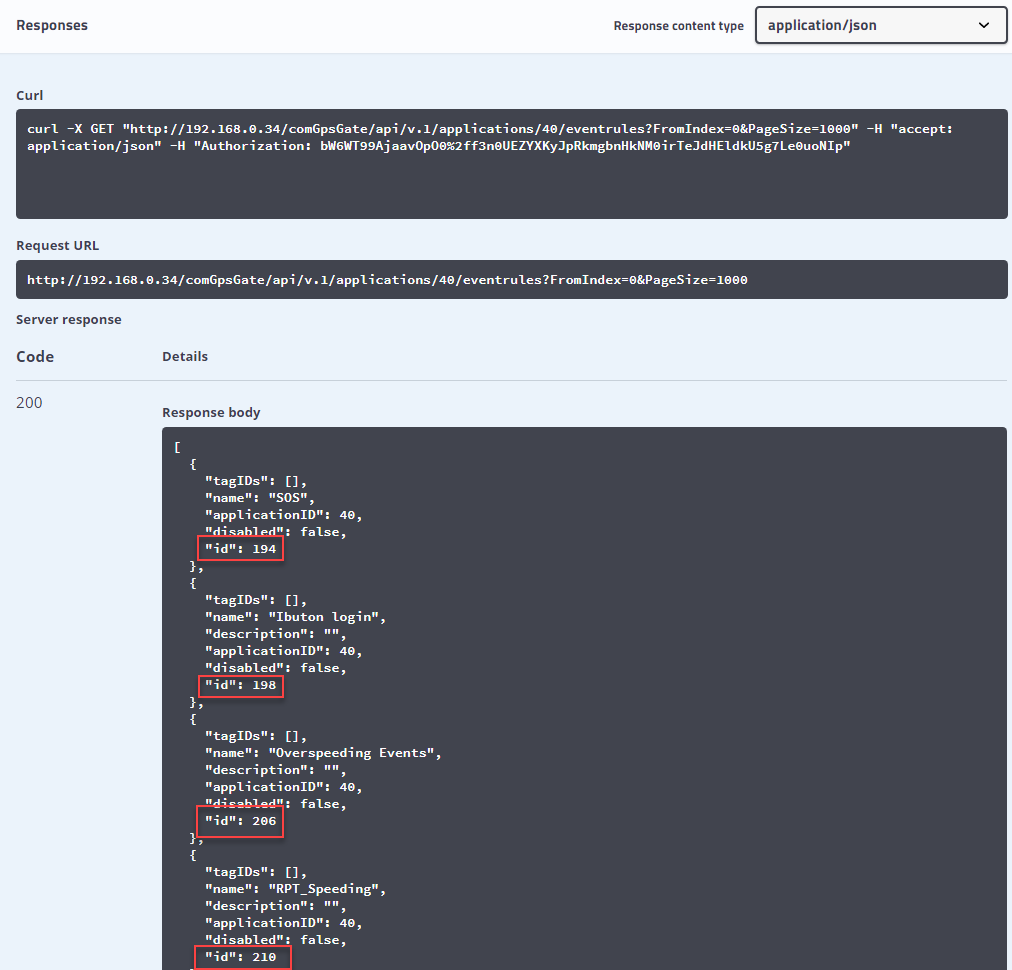Click the Authorization token in the curl command

[584, 146]
